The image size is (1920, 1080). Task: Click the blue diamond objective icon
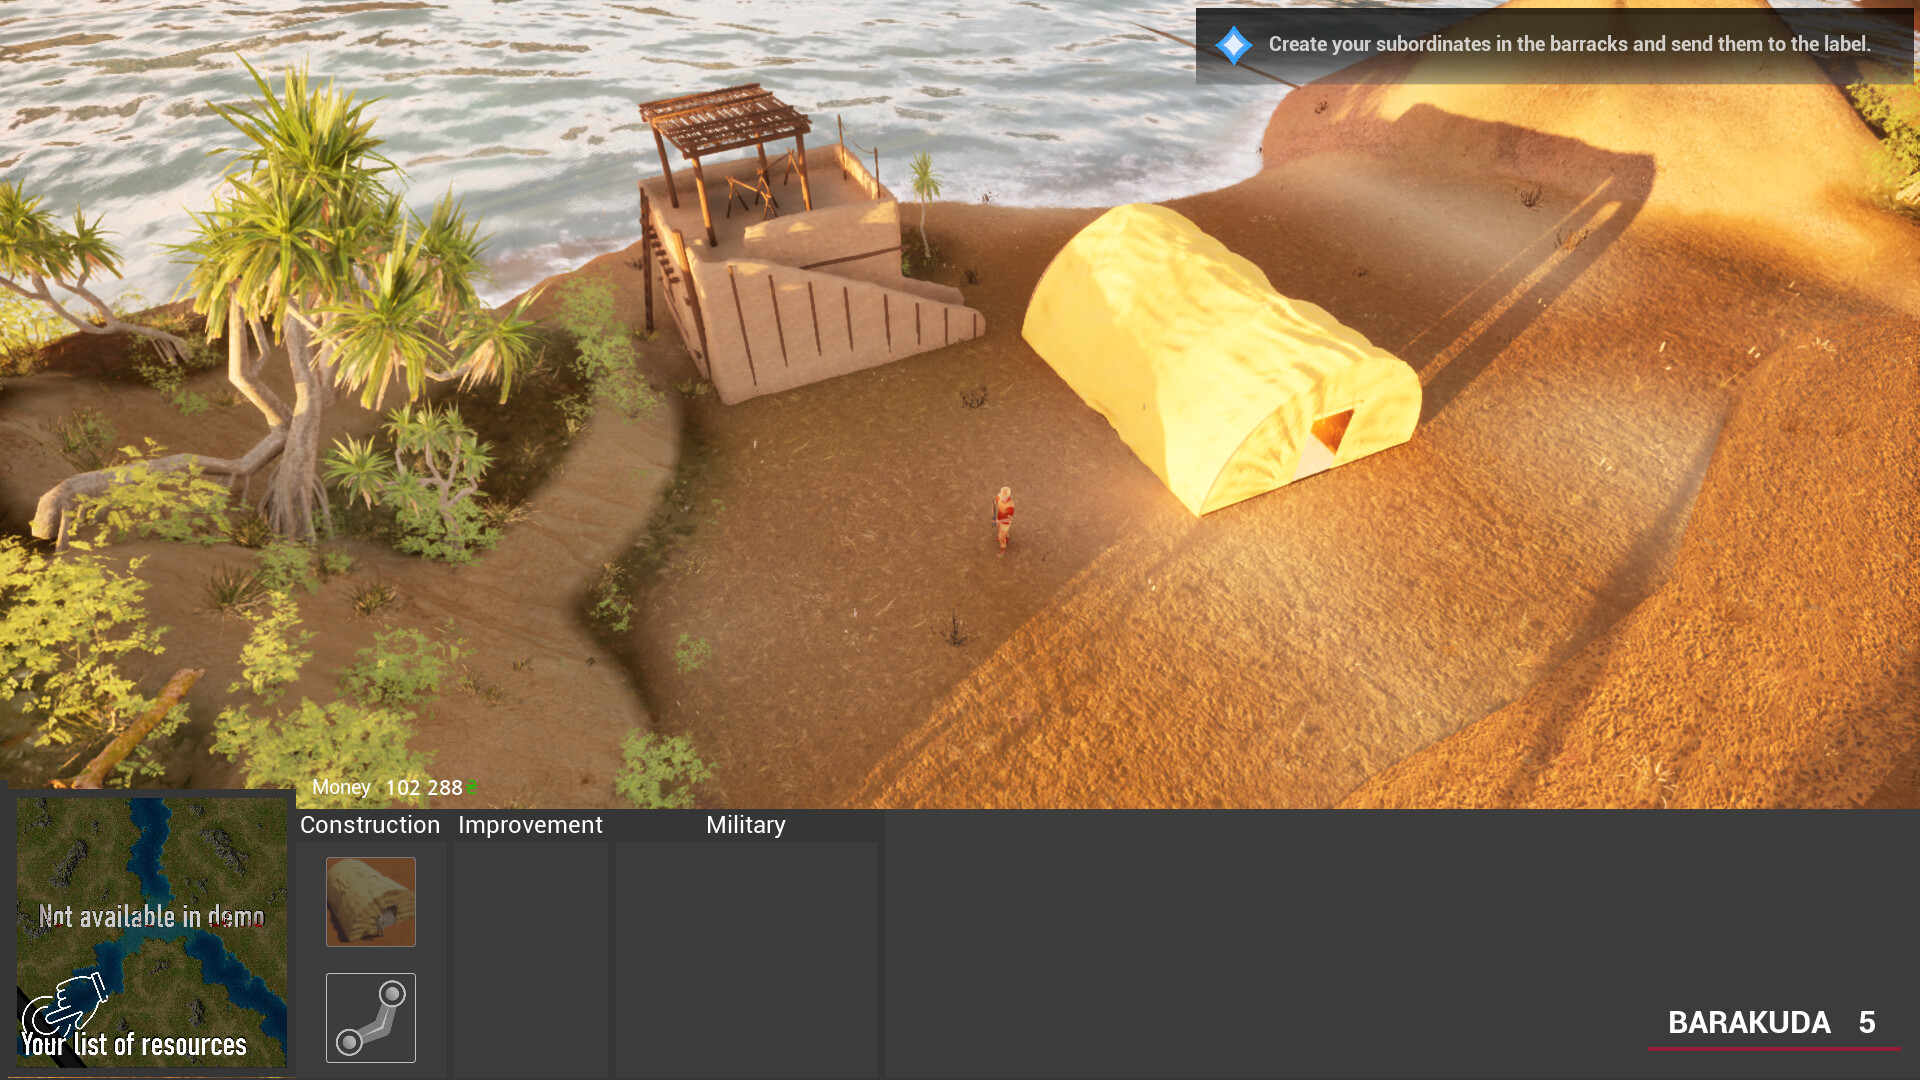click(x=1233, y=45)
